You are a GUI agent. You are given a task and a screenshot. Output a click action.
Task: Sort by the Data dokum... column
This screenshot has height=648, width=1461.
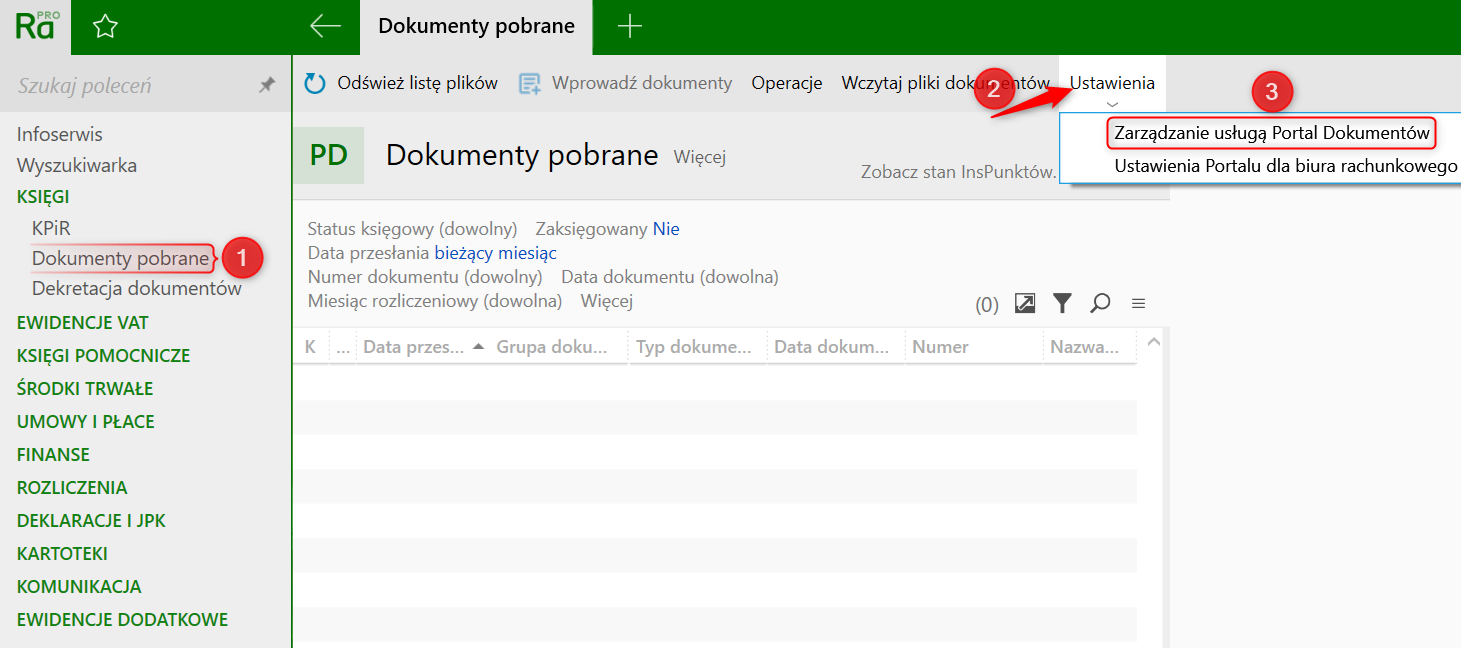[x=837, y=347]
